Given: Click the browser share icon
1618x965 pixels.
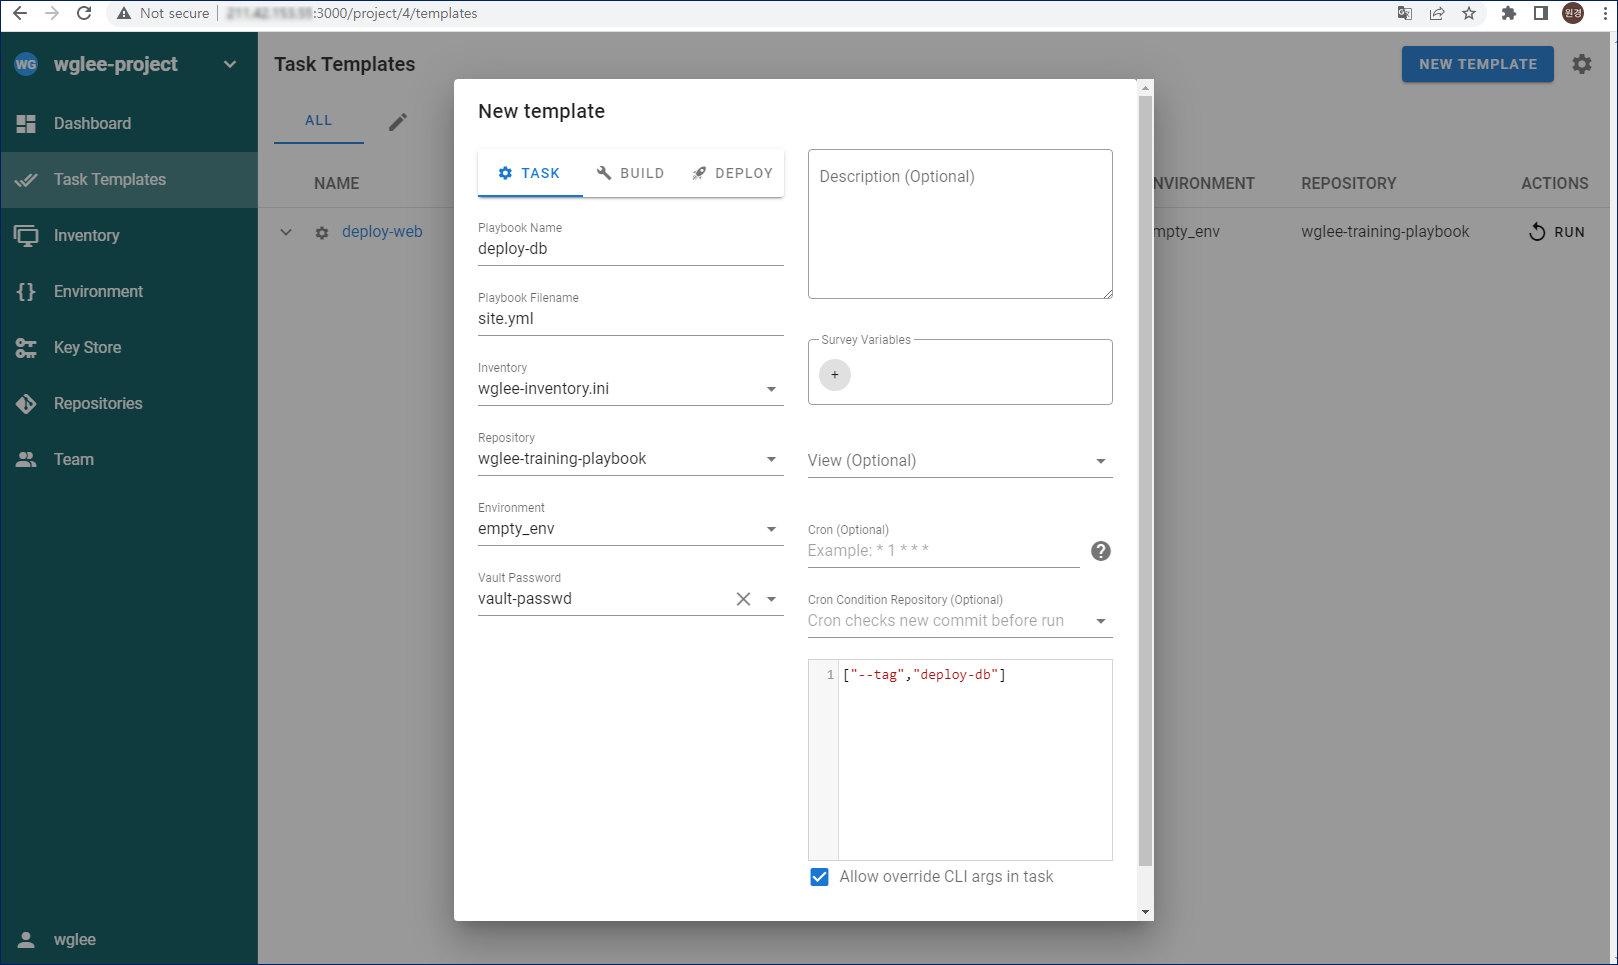Looking at the screenshot, I should (x=1437, y=13).
